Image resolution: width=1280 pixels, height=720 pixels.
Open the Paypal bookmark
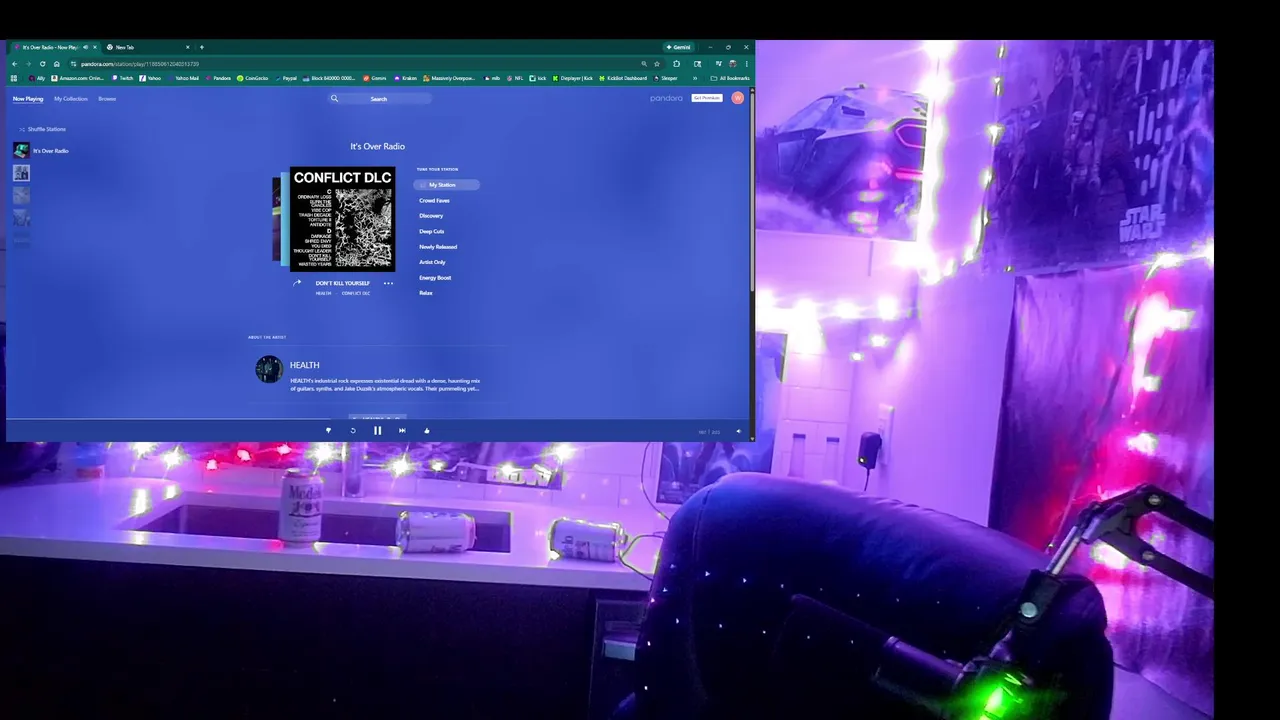285,78
